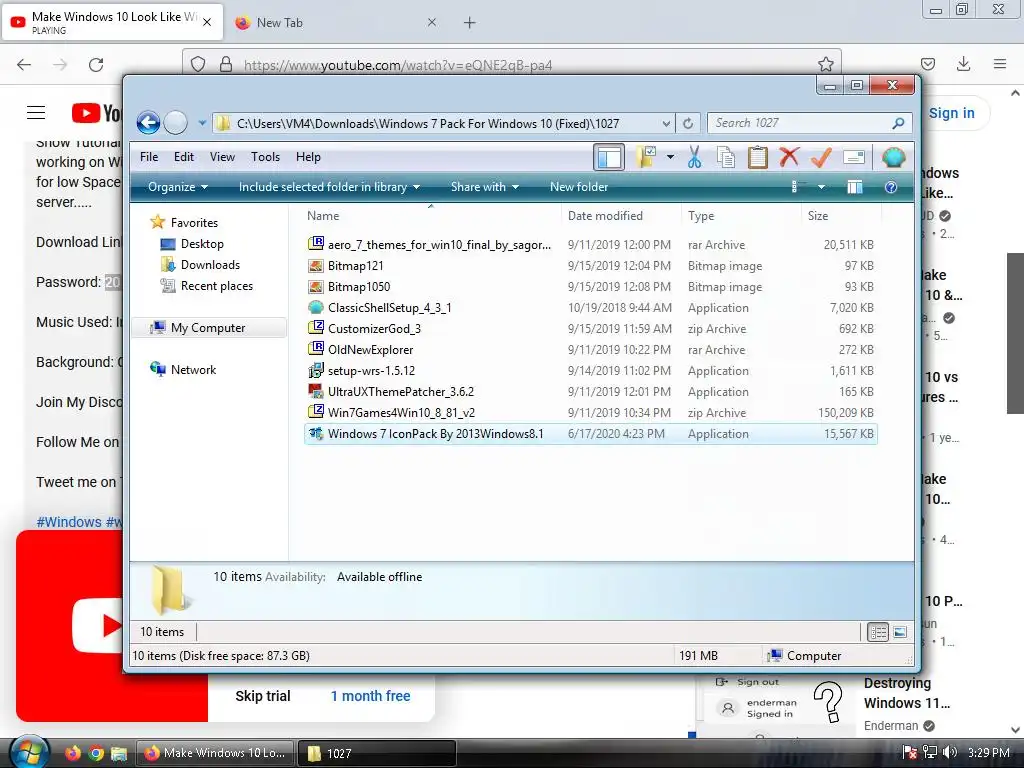
Task: Open the Help menu
Action: [308, 157]
